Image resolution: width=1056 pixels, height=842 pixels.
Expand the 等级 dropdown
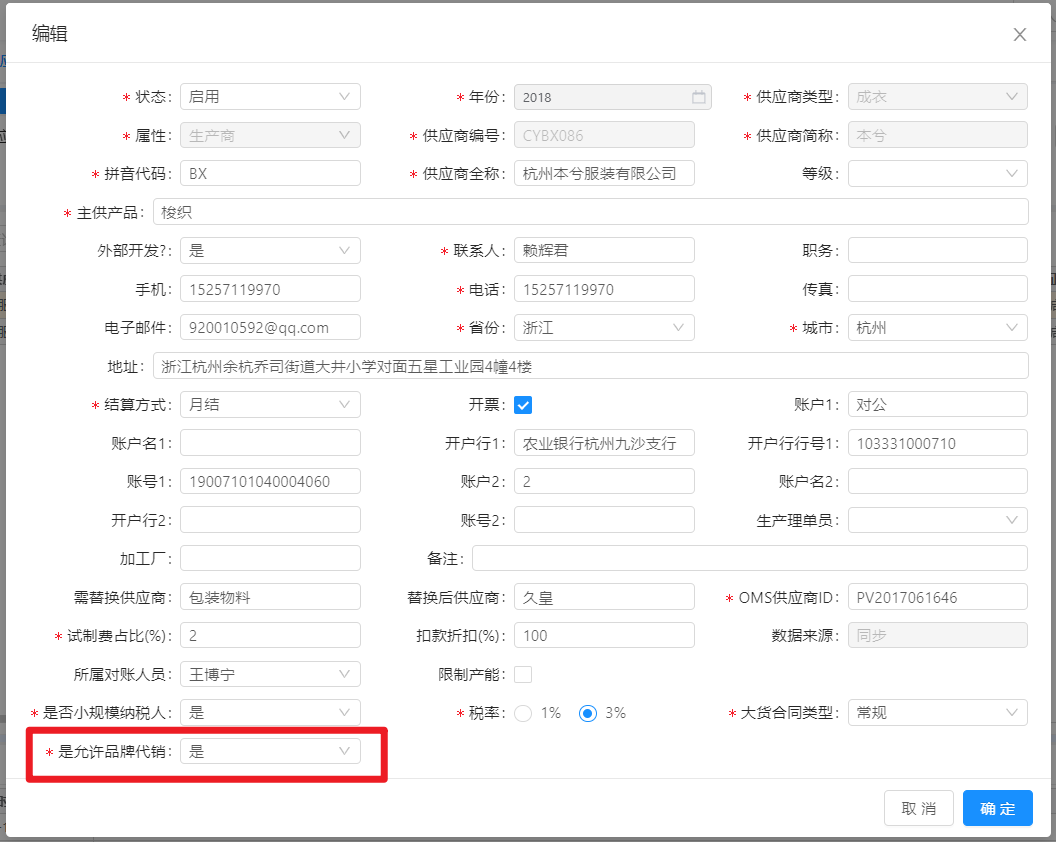pyautogui.click(x=937, y=173)
